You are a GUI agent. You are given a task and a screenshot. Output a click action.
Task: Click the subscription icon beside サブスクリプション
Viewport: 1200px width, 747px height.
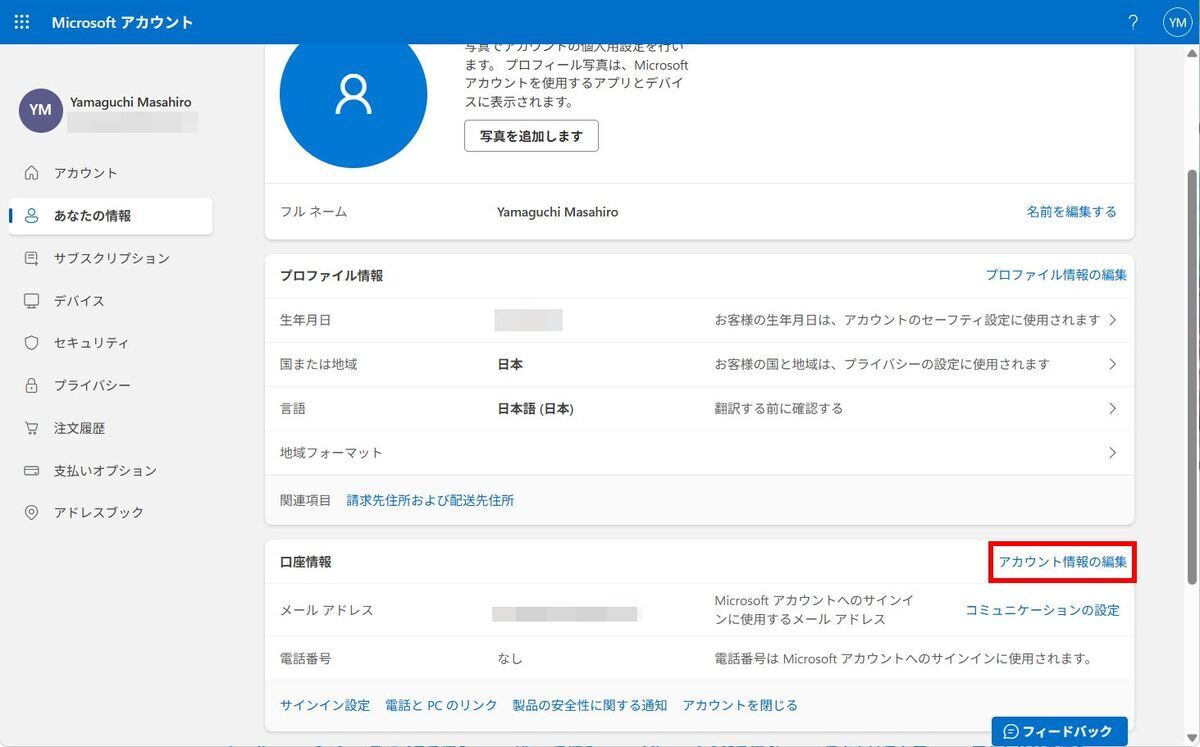32,258
